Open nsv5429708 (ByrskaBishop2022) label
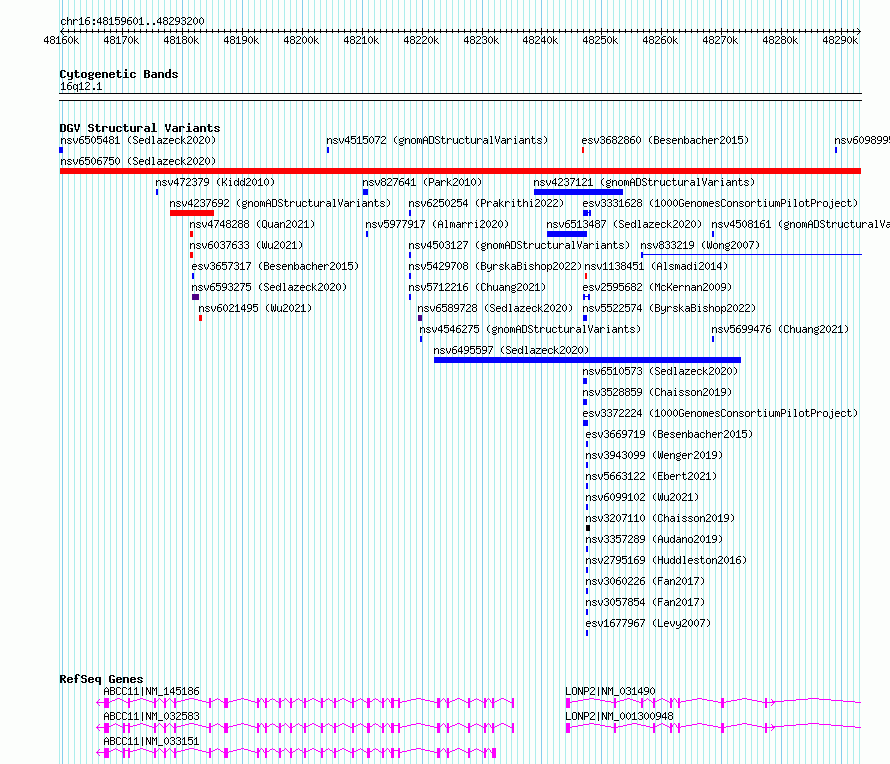This screenshot has height=764, width=890. click(x=496, y=266)
